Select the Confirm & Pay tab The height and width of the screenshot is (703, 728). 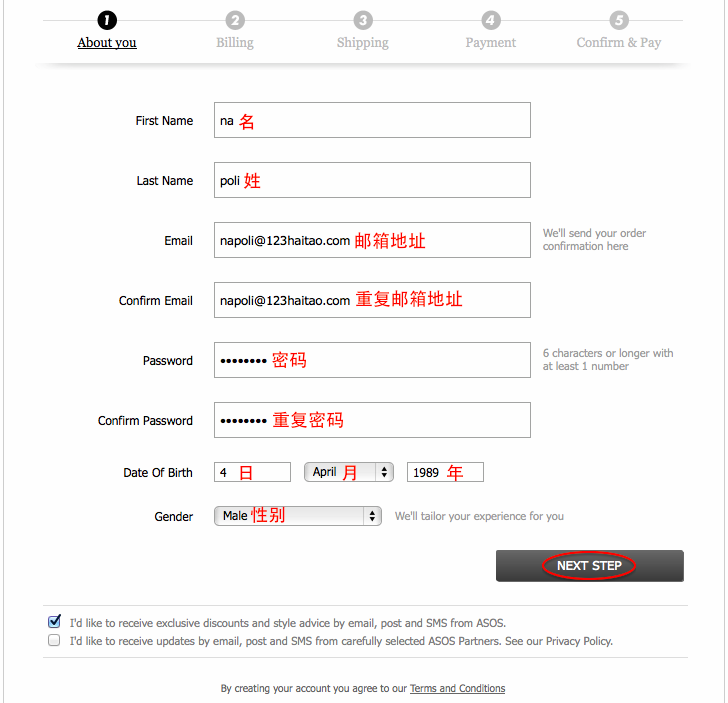tap(619, 43)
